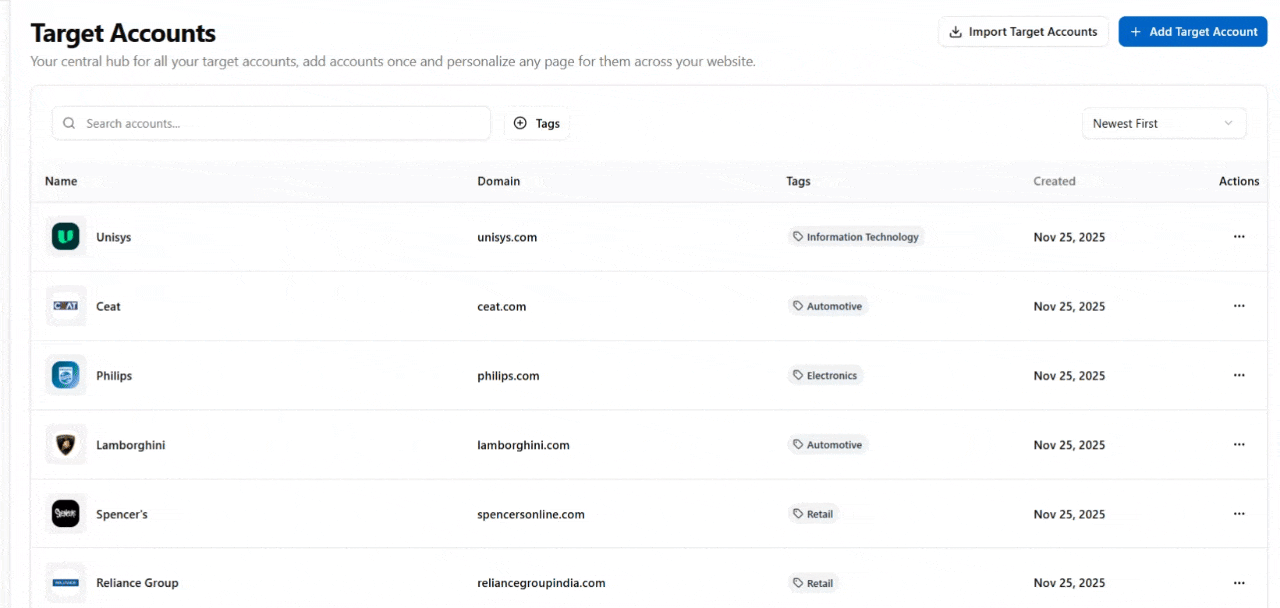Click the Domain column header
Viewport: 1280px width, 608px height.
pos(499,181)
